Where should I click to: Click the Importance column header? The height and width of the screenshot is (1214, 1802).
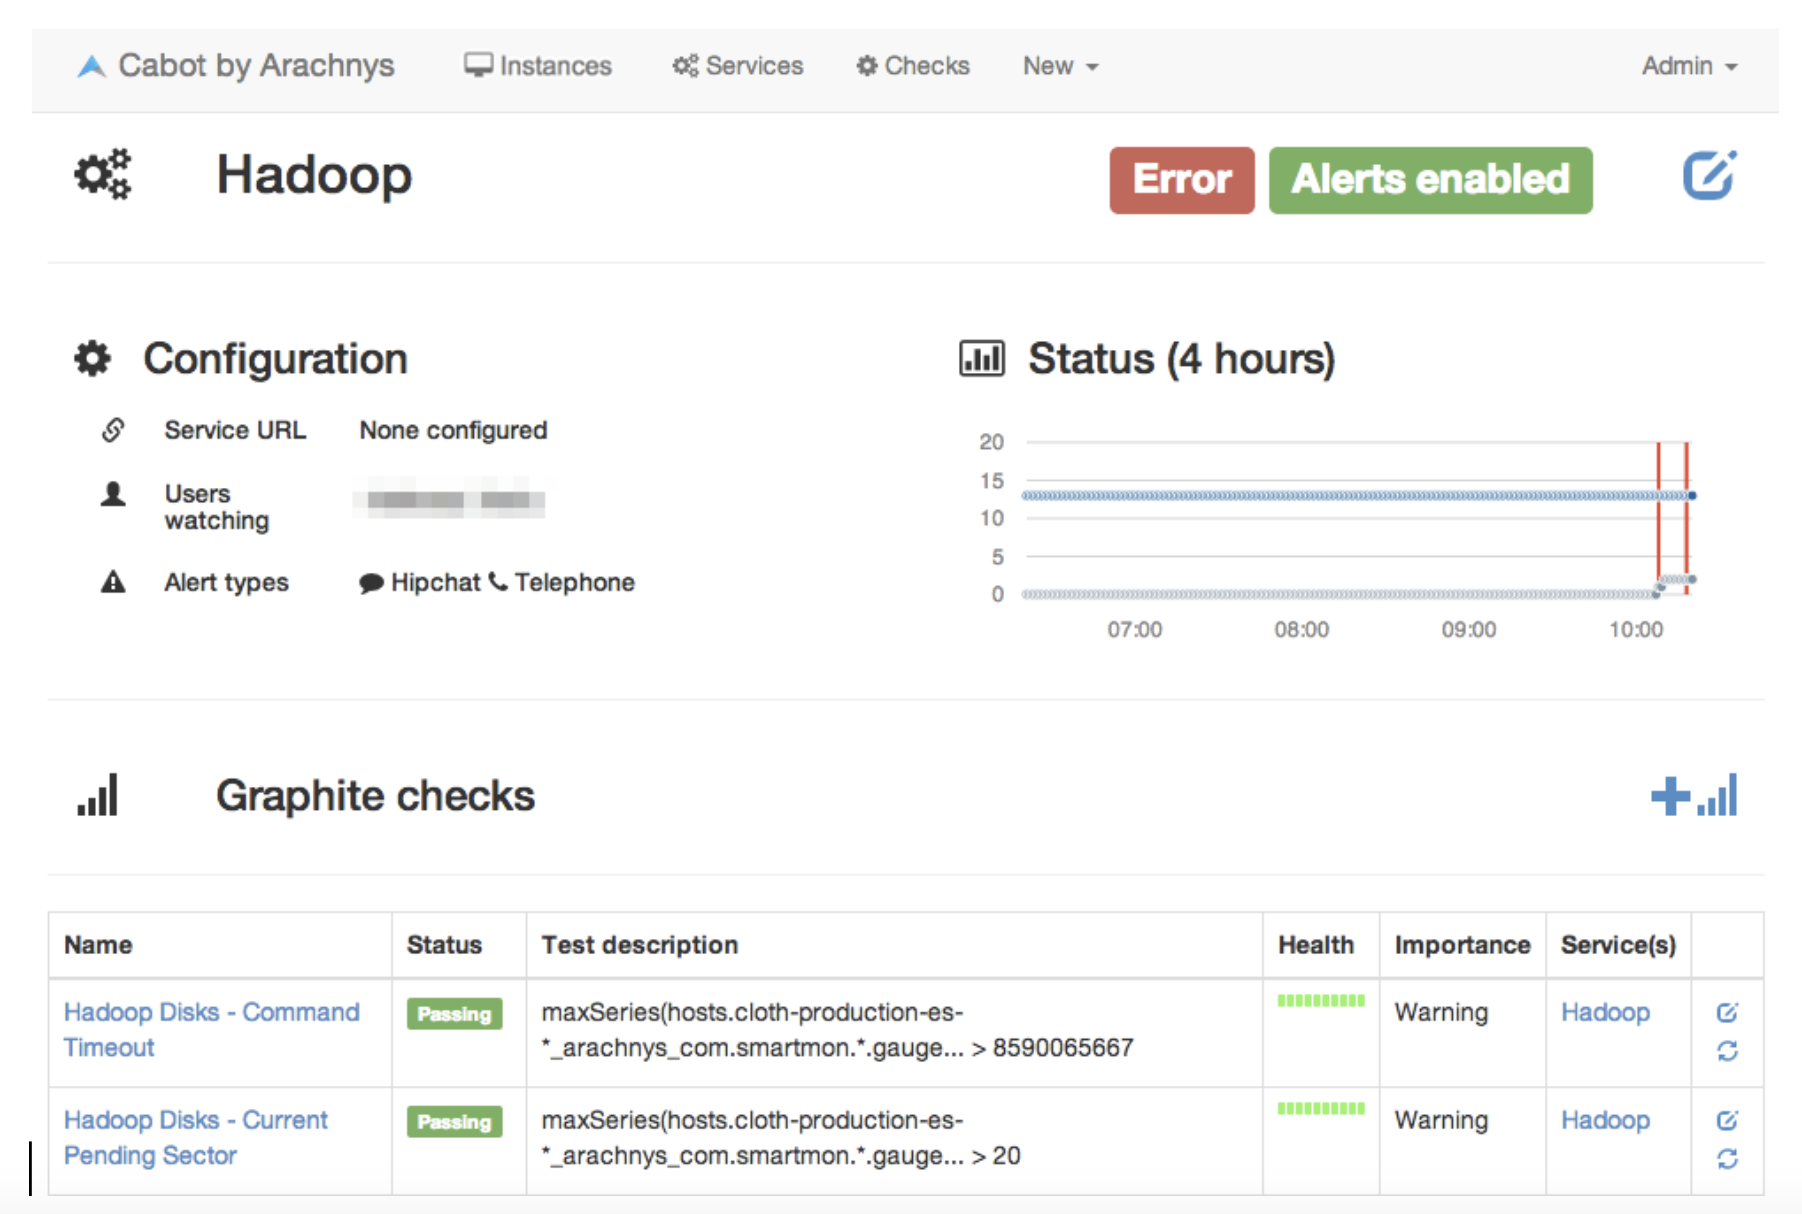(1462, 945)
